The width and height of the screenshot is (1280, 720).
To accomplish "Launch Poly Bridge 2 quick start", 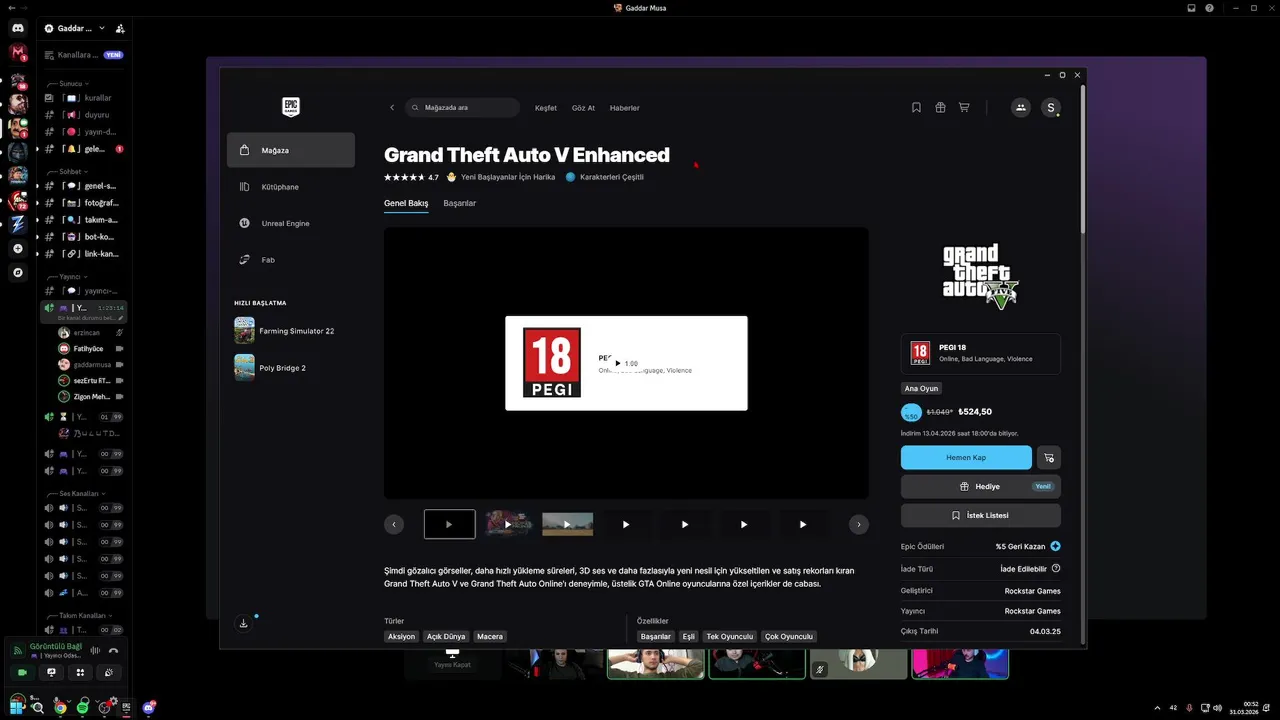I will [x=291, y=368].
